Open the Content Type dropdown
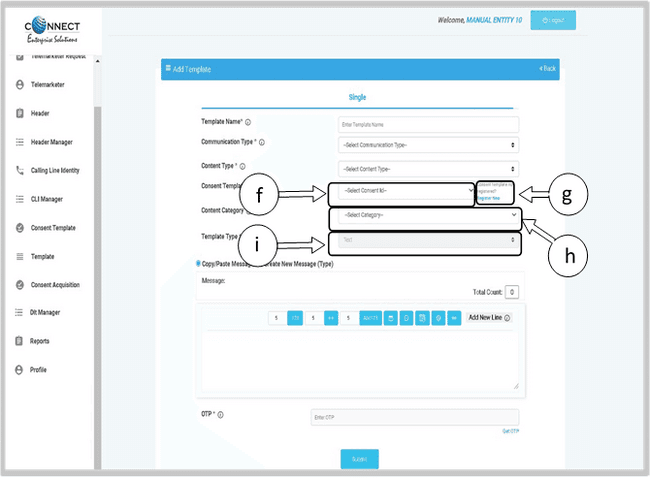This screenshot has height=478, width=650. coord(428,169)
